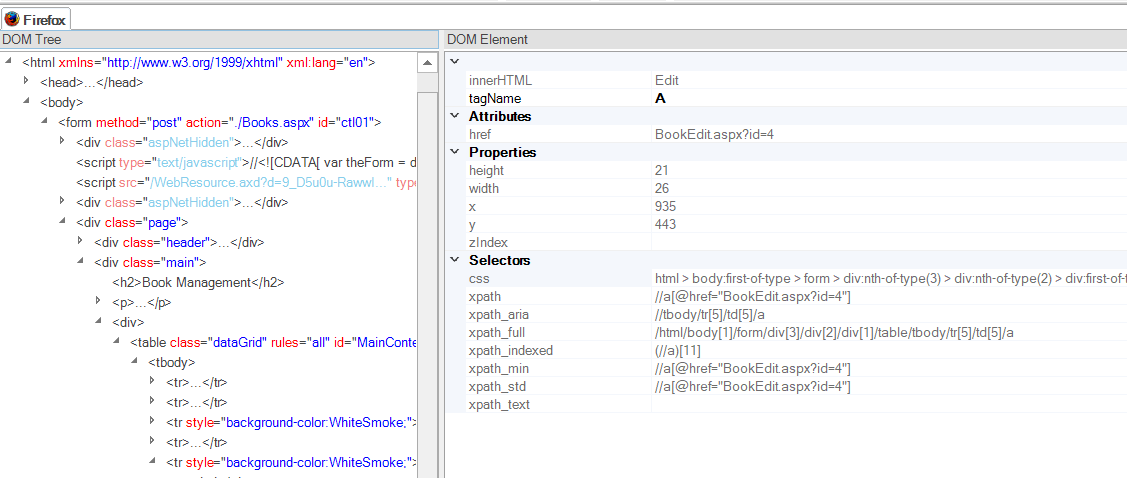Select the form Books.aspx node
Viewport: 1127px width, 478px height.
pyautogui.click(x=219, y=122)
